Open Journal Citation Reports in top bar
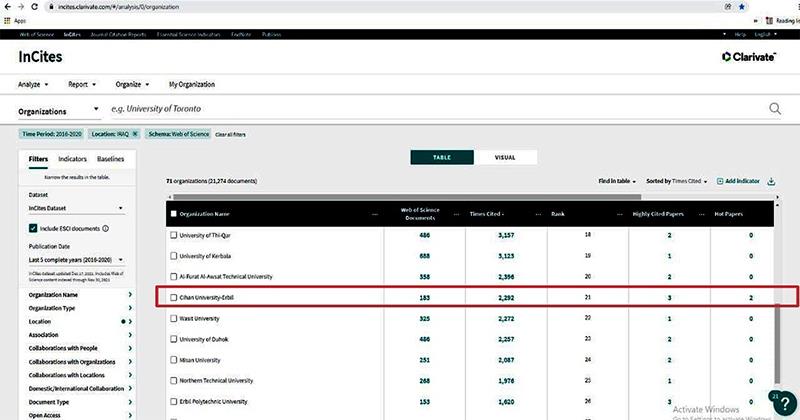 point(118,34)
